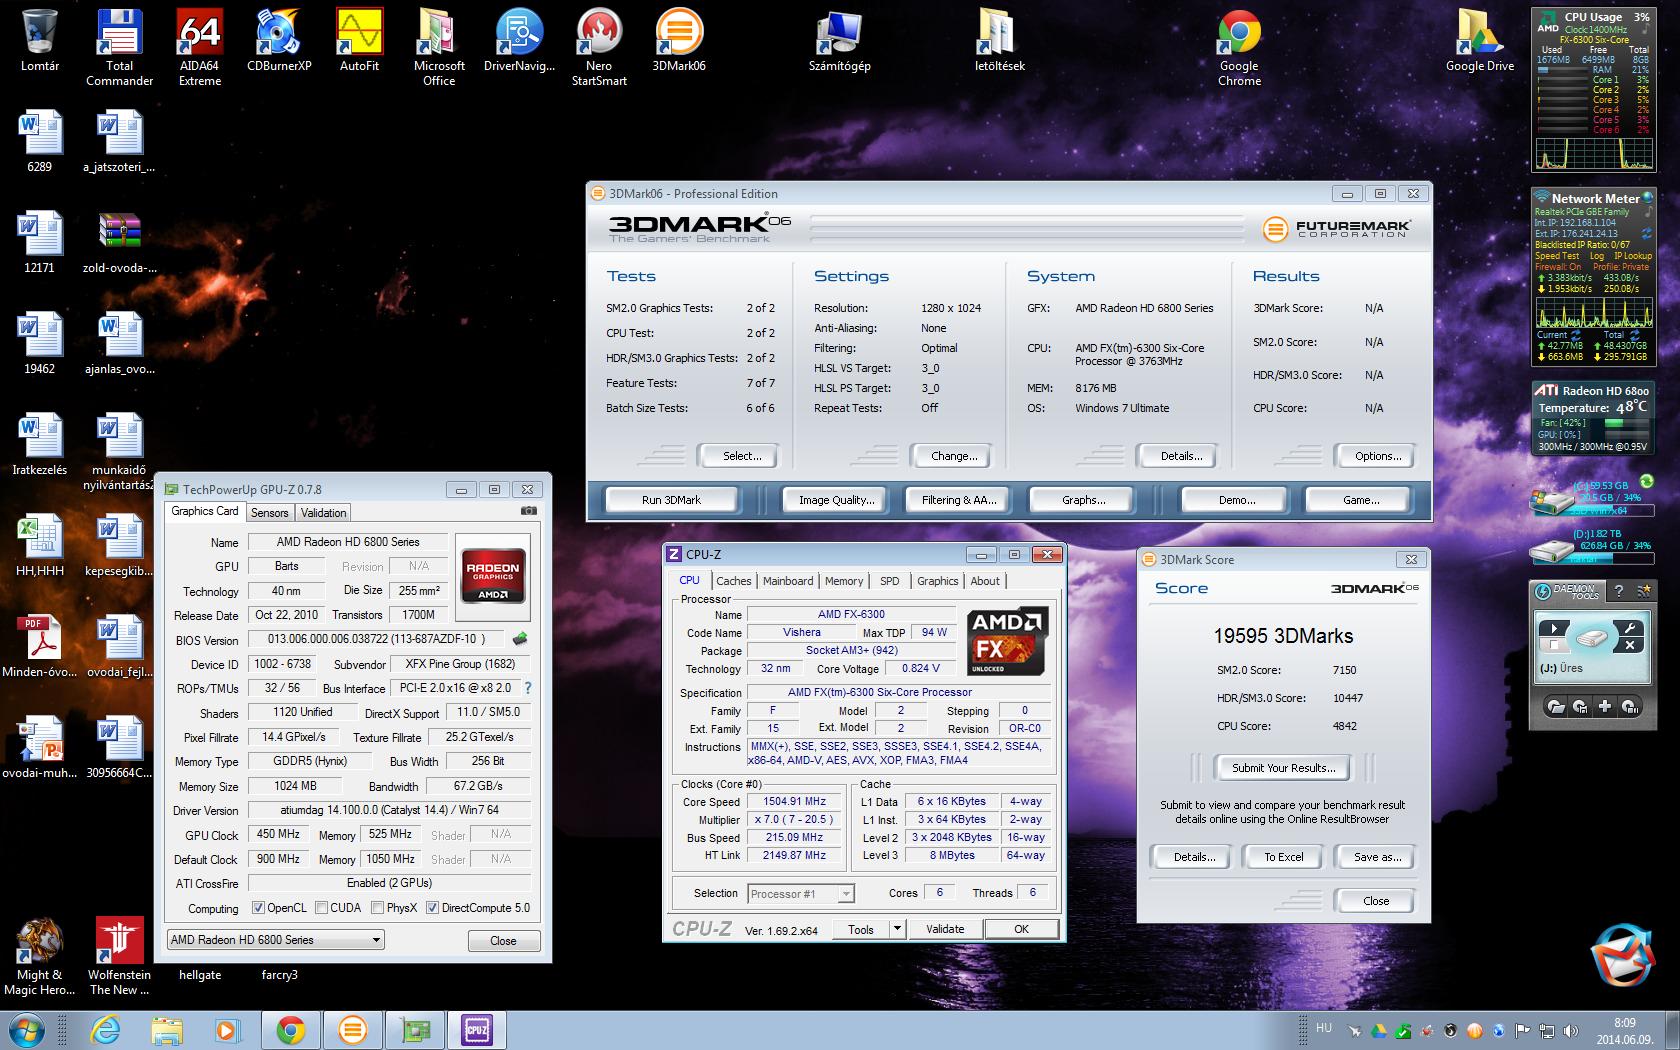Open Google Drive desktop icon

[x=1479, y=40]
